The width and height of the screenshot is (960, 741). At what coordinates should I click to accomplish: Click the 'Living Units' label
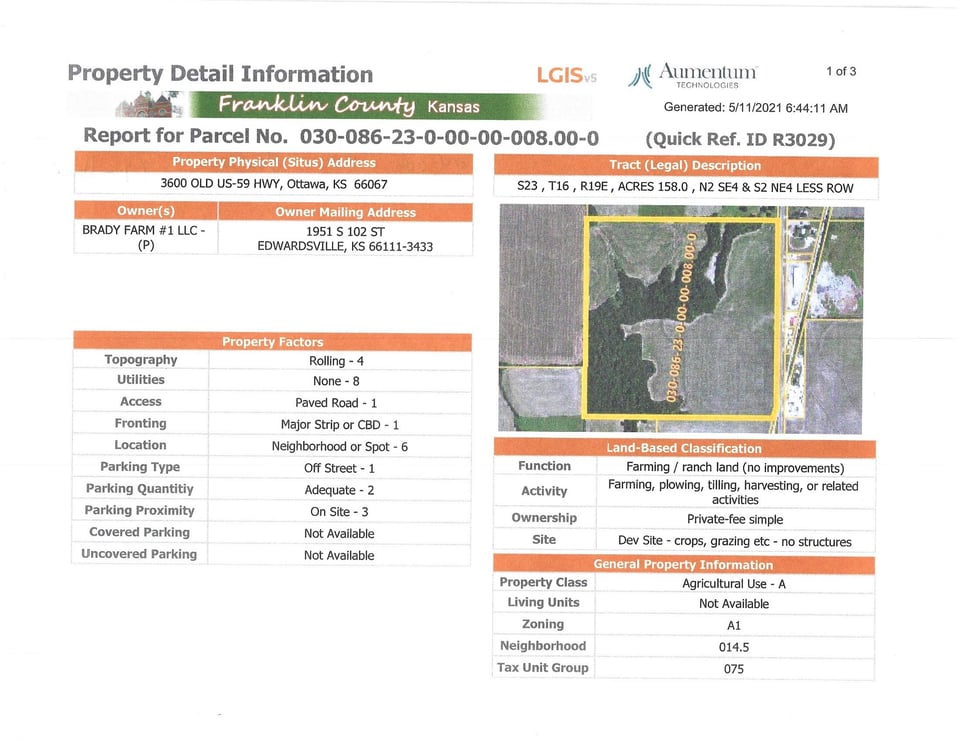[543, 603]
